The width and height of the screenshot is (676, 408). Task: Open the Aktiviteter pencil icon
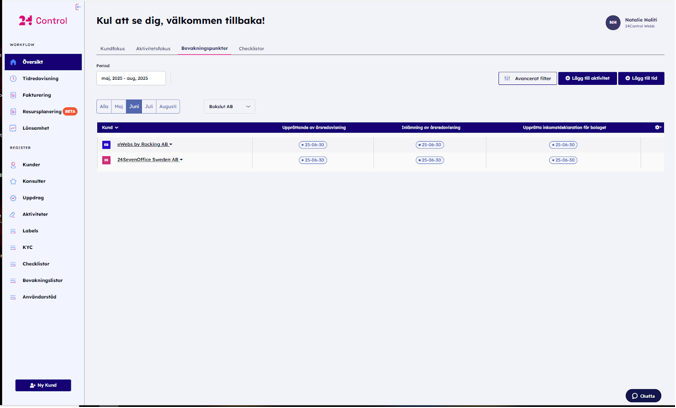13,214
